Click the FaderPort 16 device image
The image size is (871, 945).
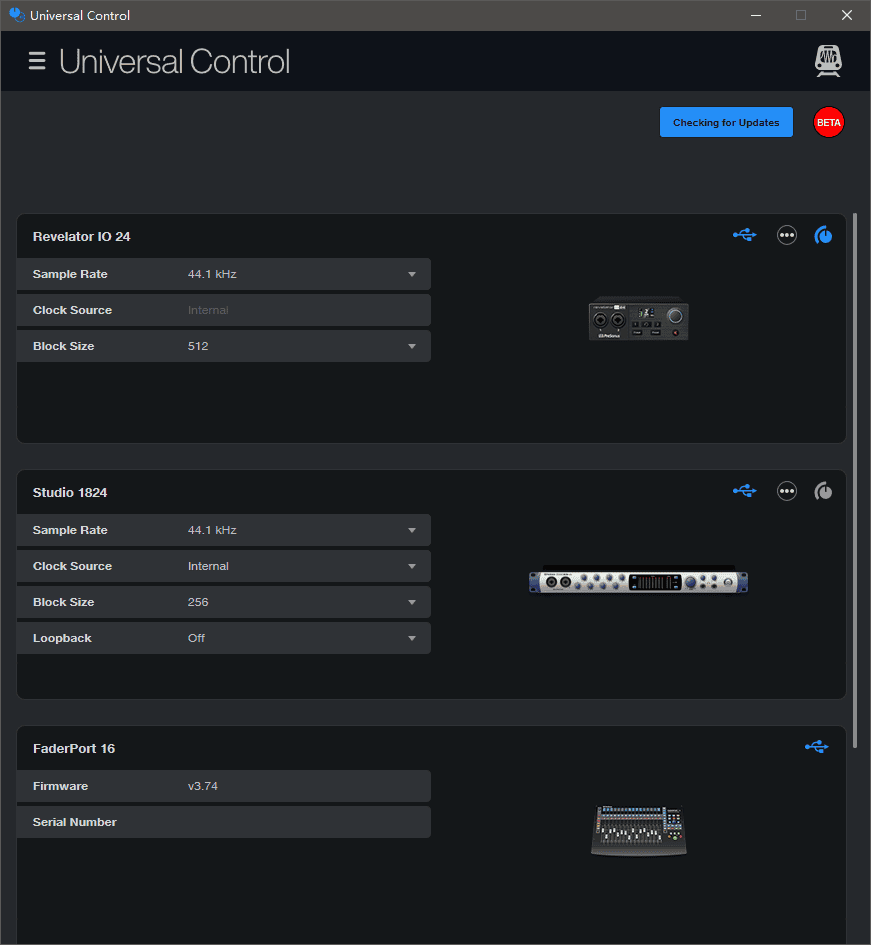(x=638, y=830)
